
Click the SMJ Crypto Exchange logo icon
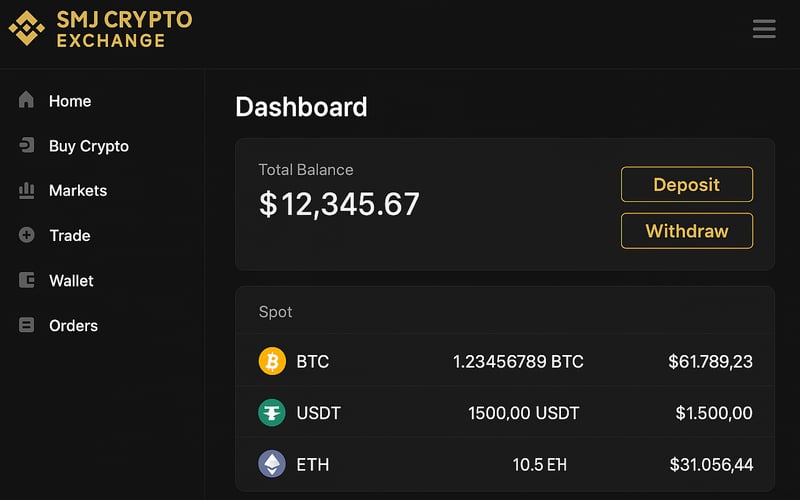[x=27, y=29]
